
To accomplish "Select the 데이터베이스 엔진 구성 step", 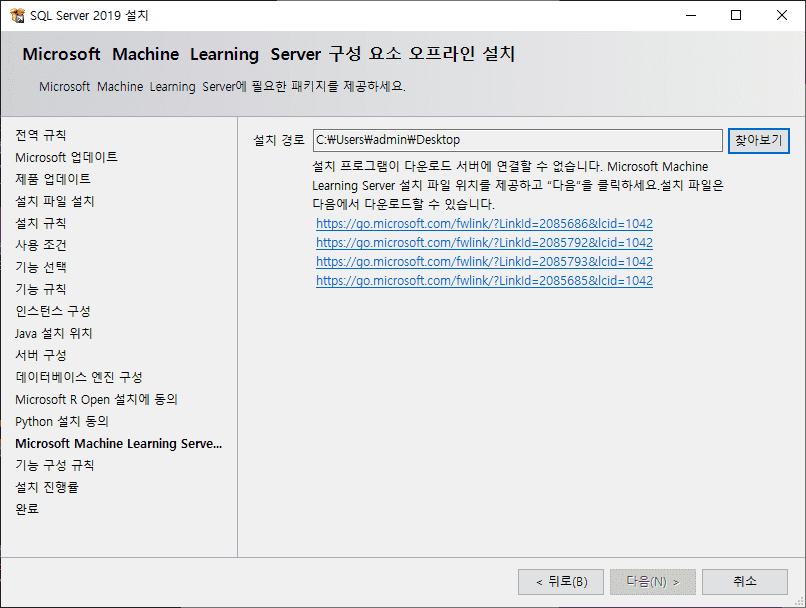I will click(79, 378).
